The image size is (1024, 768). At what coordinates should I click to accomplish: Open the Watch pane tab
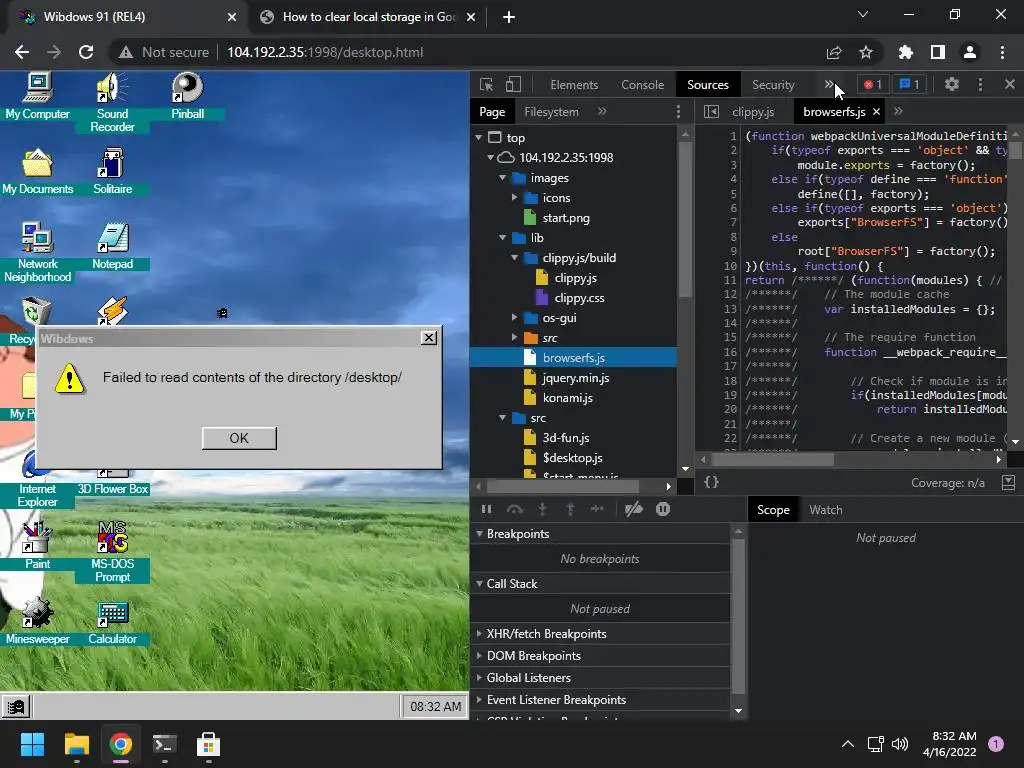(x=825, y=510)
